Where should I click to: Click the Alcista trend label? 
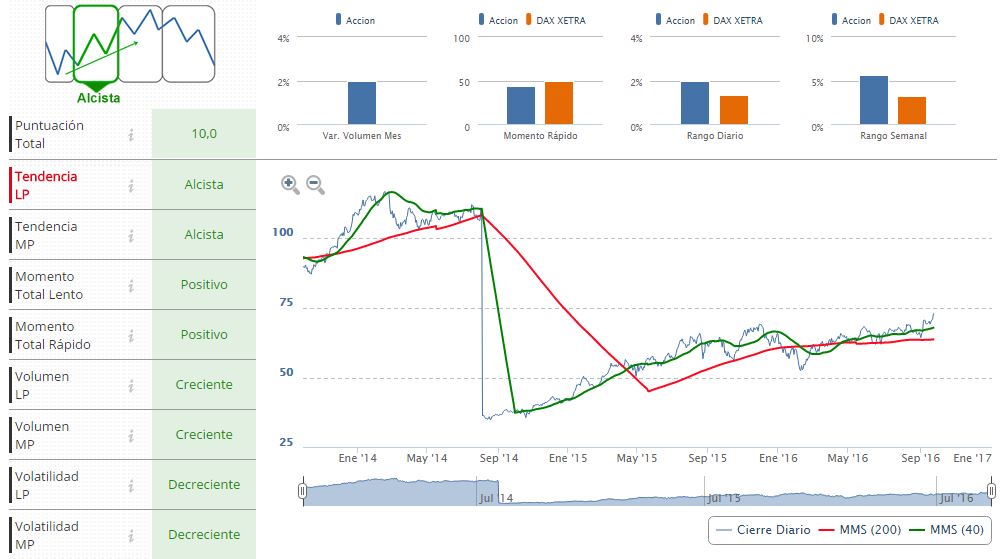98,98
